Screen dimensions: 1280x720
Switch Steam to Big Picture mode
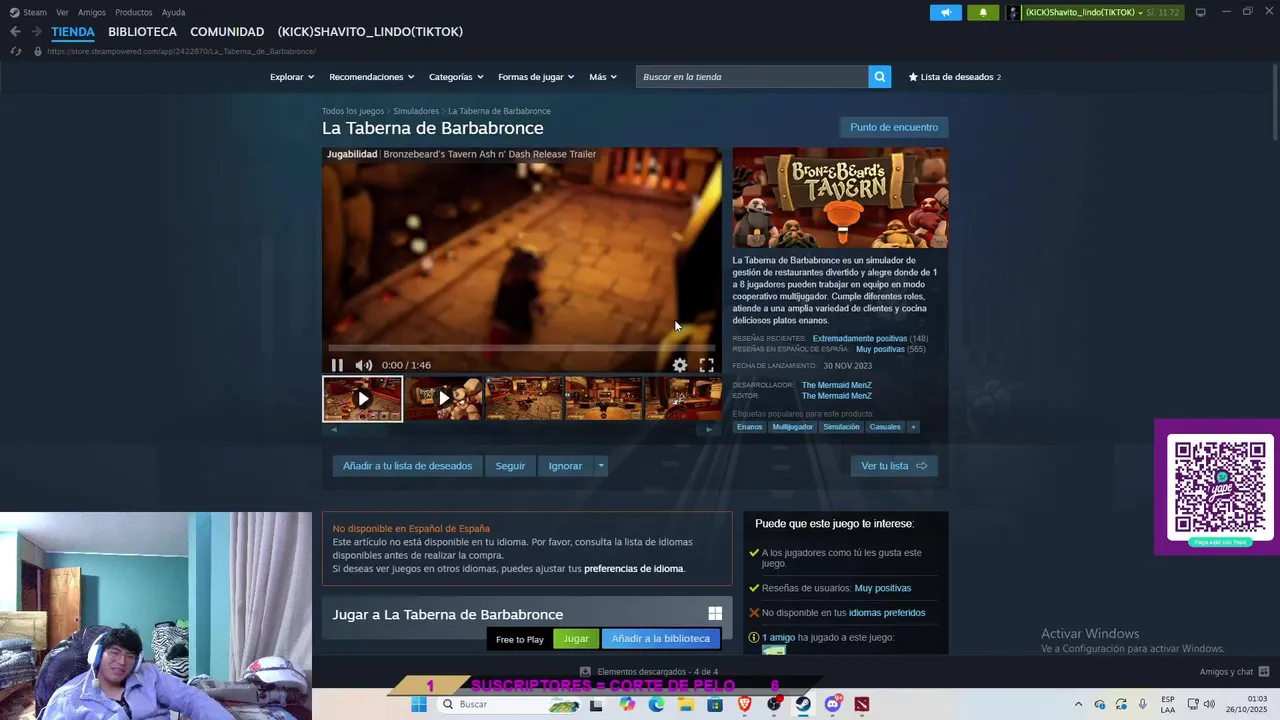point(1200,12)
